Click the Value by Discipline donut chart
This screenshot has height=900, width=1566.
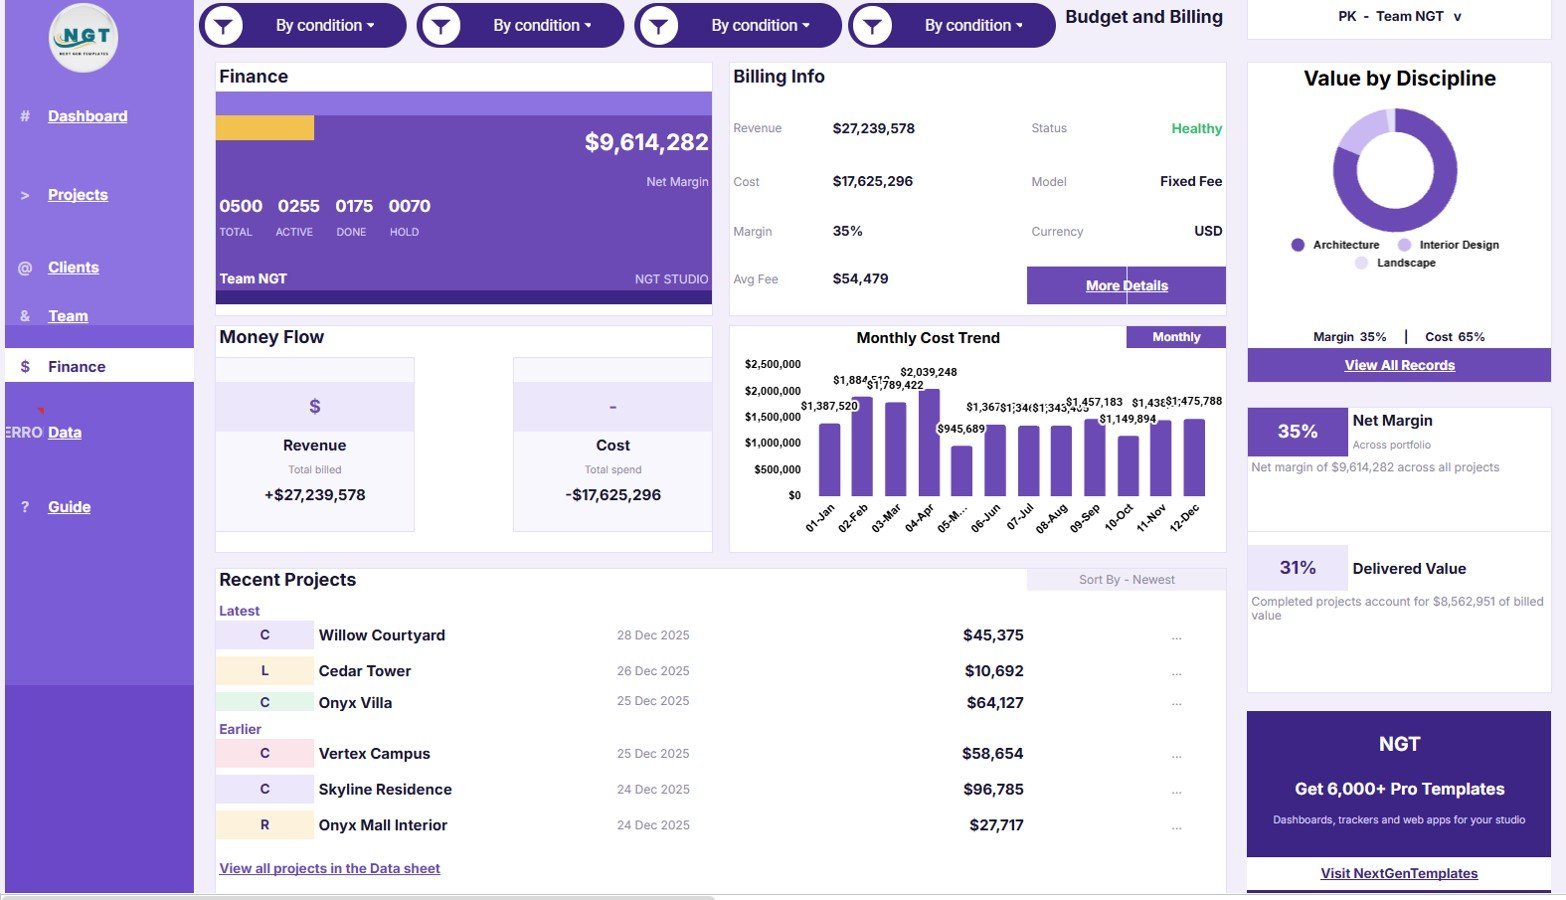[x=1395, y=170]
